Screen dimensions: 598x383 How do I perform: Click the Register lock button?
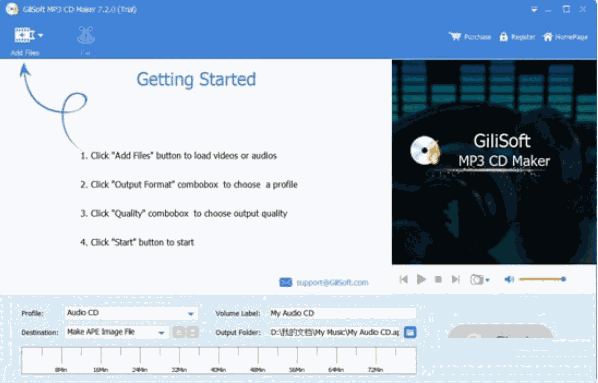point(518,37)
